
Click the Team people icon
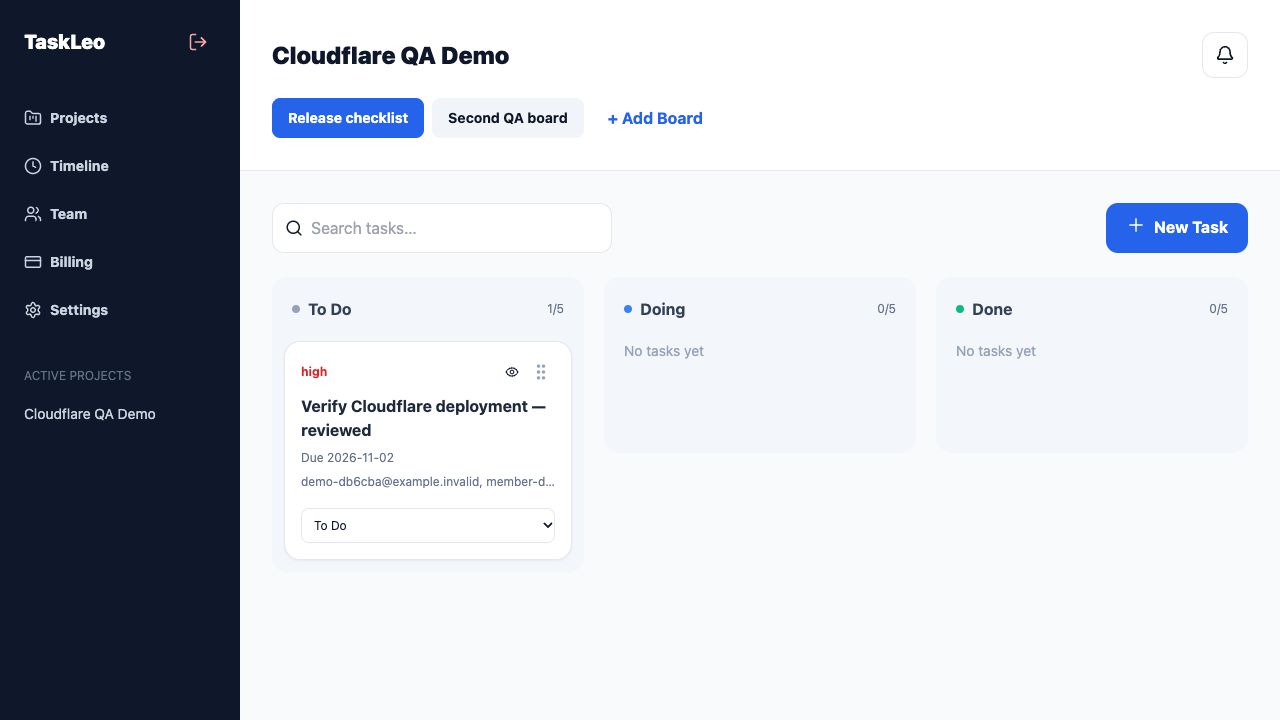pyautogui.click(x=33, y=214)
